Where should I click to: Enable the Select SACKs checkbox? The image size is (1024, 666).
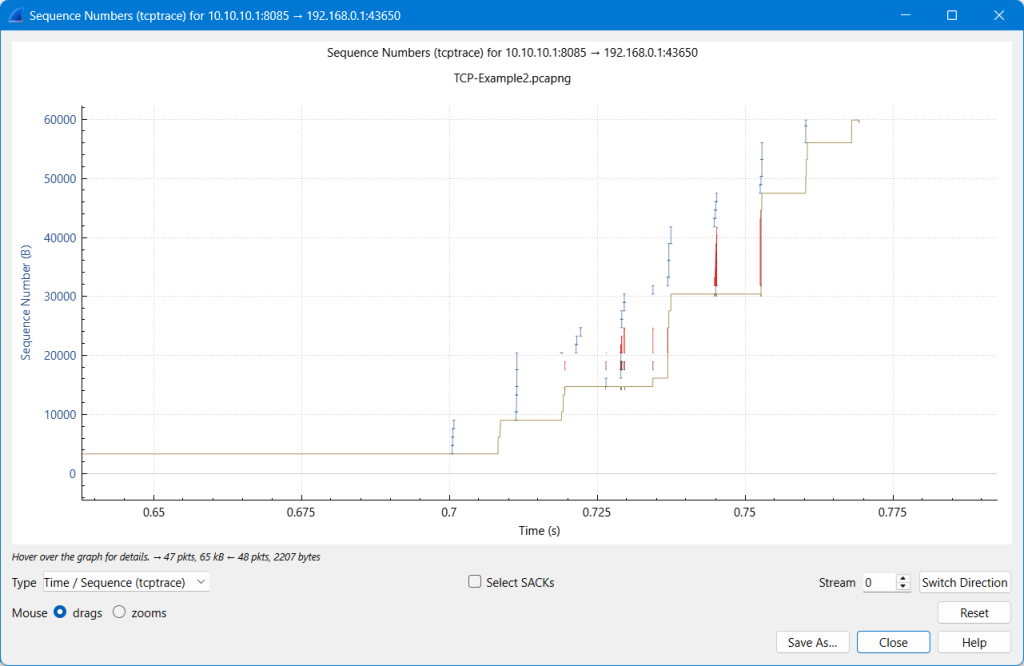[476, 582]
